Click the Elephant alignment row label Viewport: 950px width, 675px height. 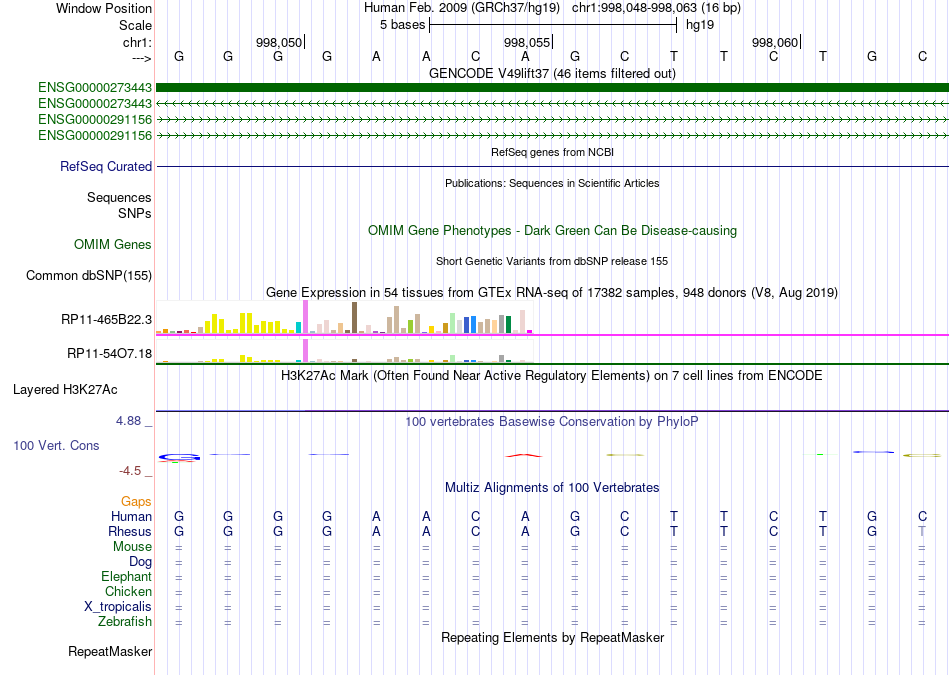pyautogui.click(x=126, y=576)
